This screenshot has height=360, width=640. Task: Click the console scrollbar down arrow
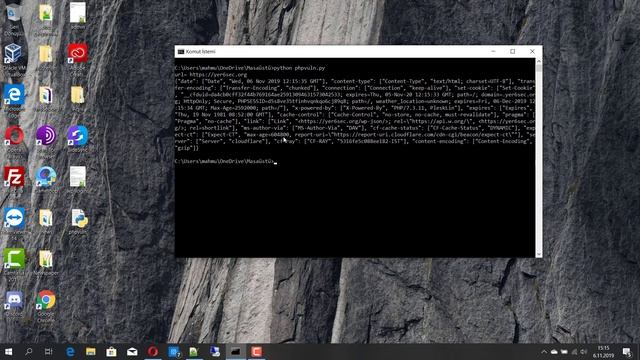(539, 254)
